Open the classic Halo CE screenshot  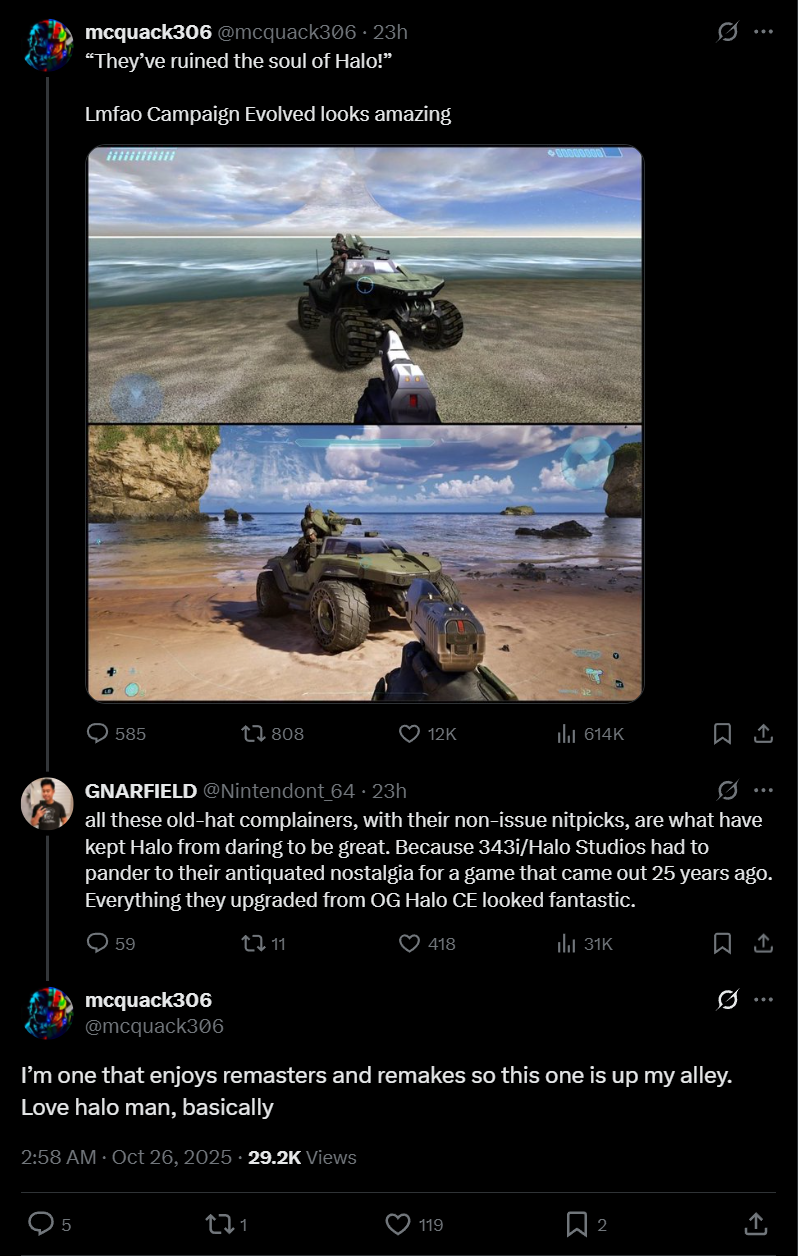[365, 285]
